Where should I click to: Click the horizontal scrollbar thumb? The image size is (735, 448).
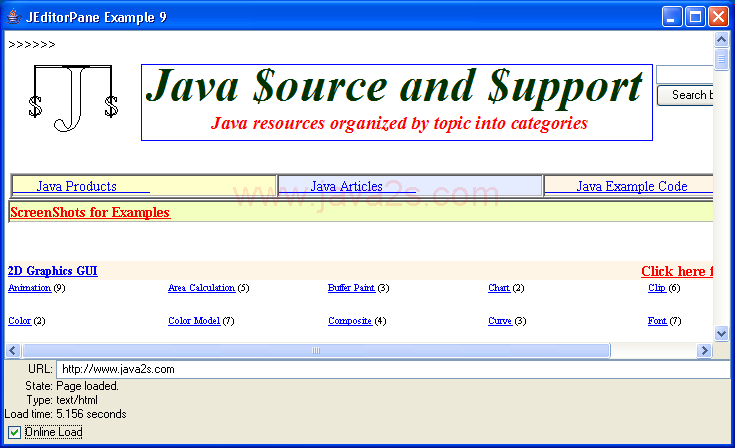click(316, 351)
